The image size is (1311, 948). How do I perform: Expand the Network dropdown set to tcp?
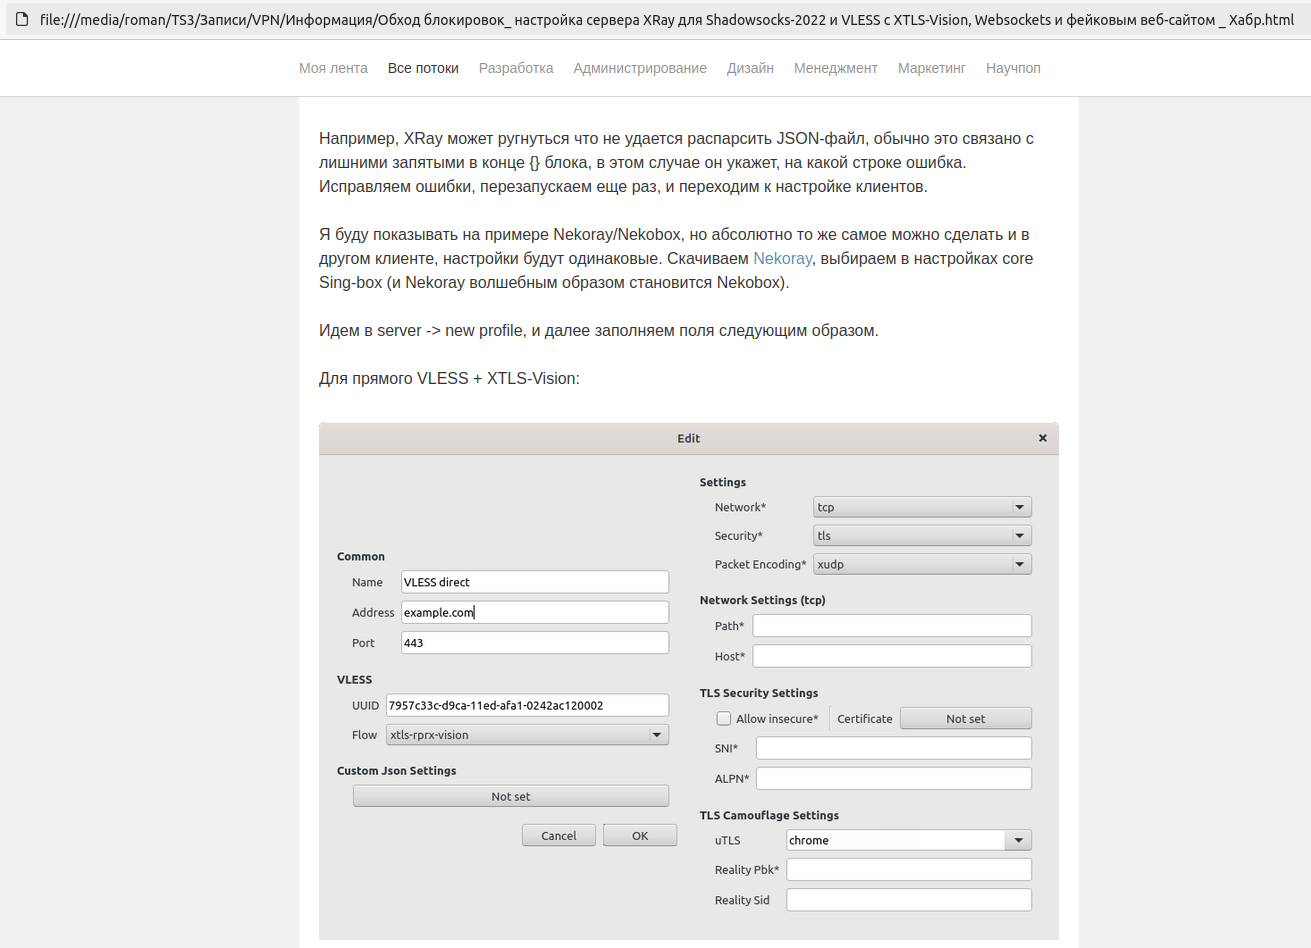click(x=922, y=507)
